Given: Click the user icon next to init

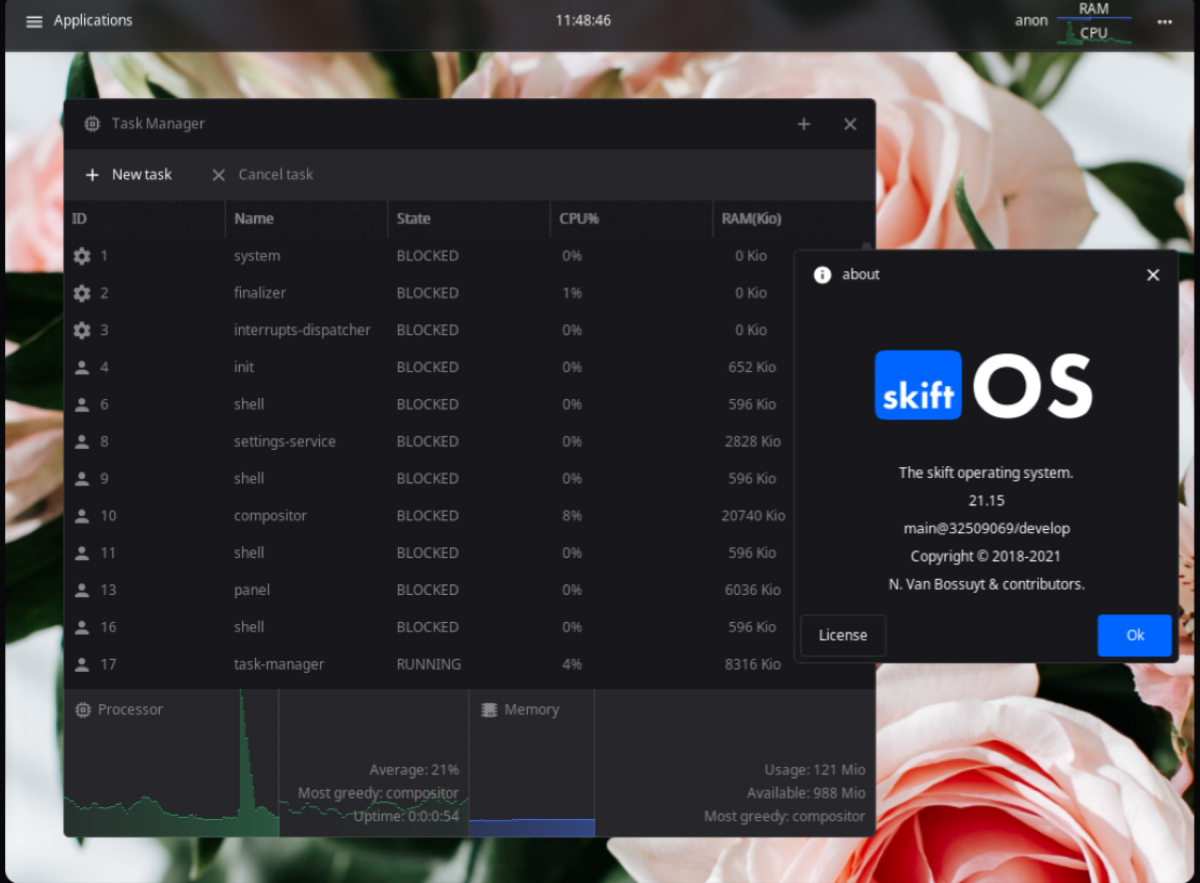Looking at the screenshot, I should coord(83,367).
